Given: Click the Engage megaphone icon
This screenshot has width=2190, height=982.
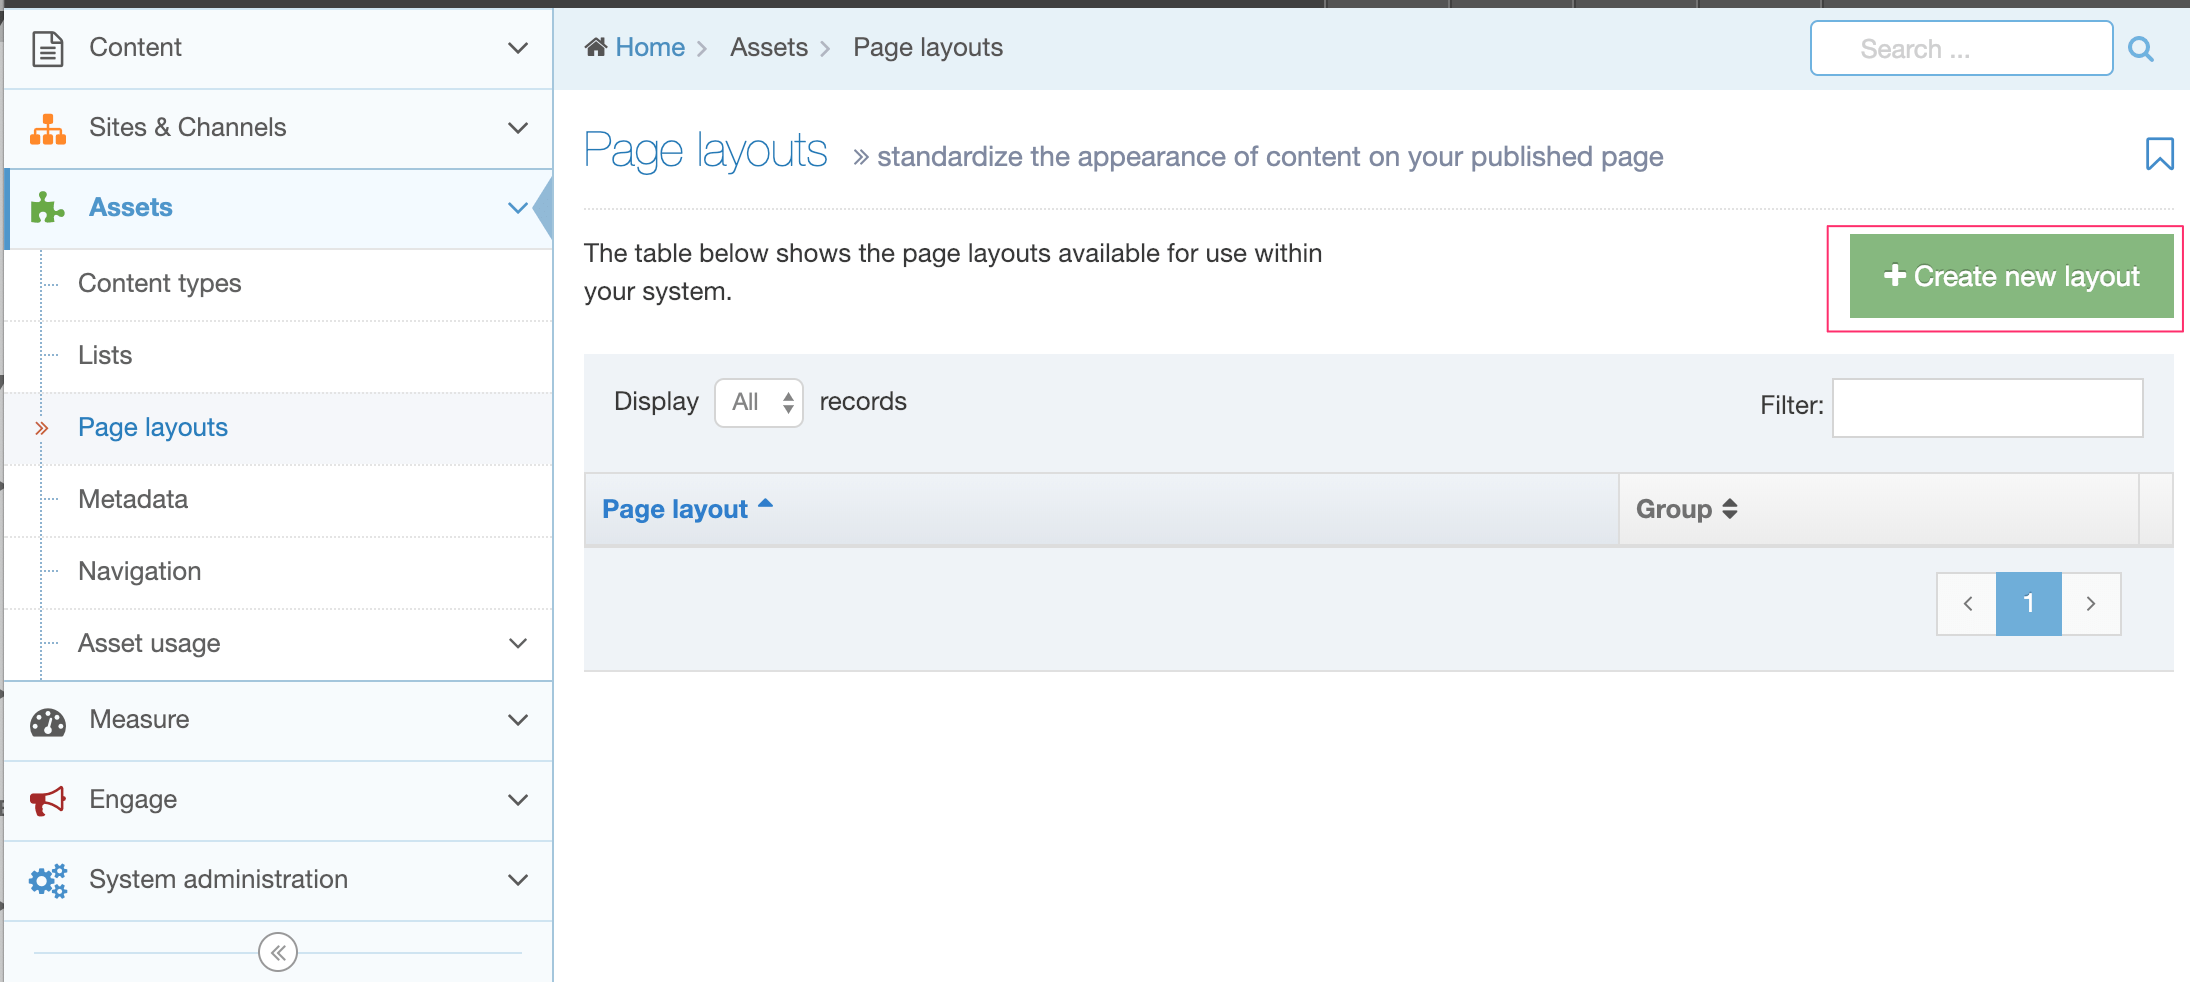Looking at the screenshot, I should point(48,800).
